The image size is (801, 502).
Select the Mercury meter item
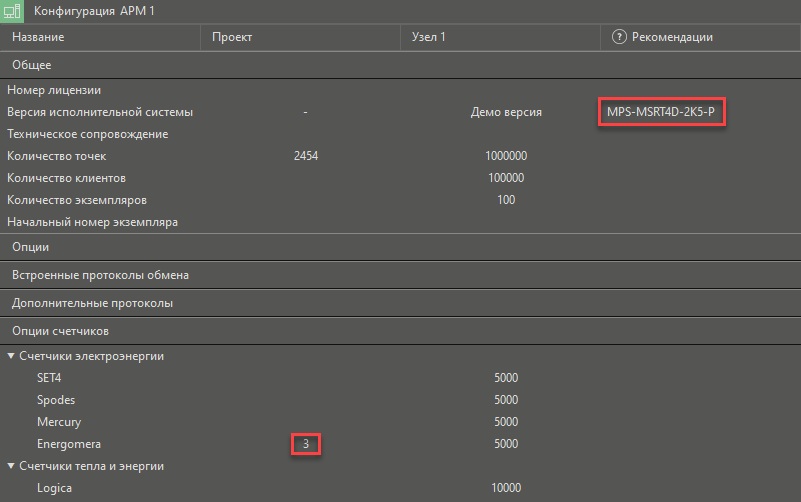(x=59, y=422)
